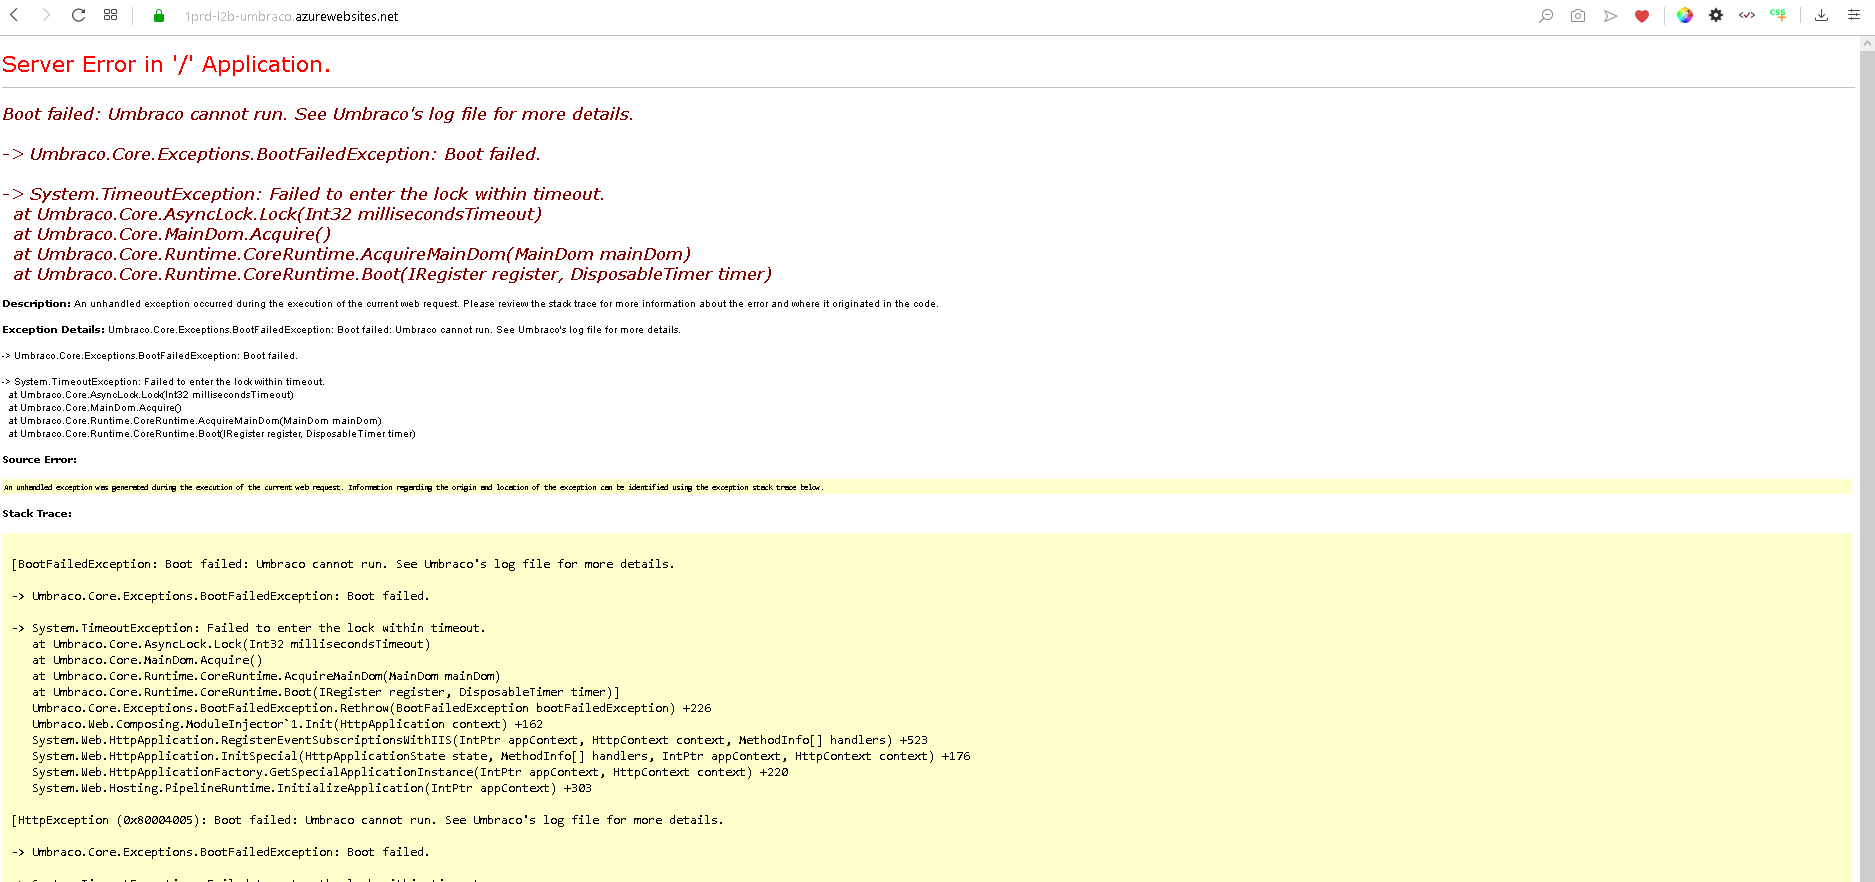Screen dimensions: 1875x882
Task: Open the HTML validator code-check extension
Action: click(x=1747, y=15)
